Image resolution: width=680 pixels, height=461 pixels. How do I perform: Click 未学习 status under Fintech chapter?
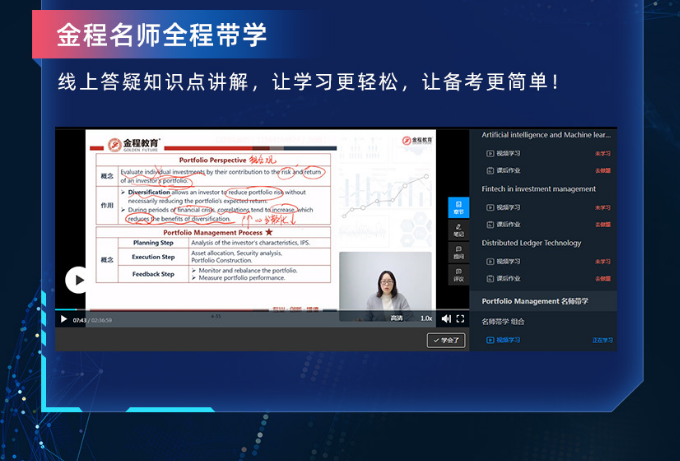[x=603, y=208]
